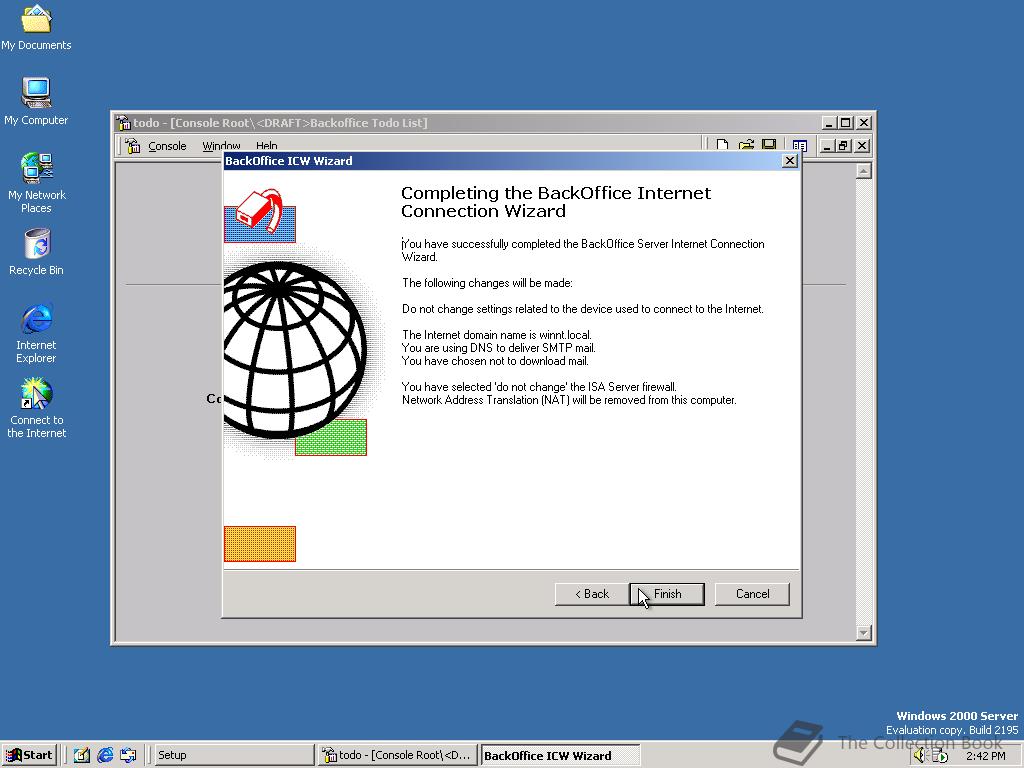Click the todo window title bar icon
The width and height of the screenshot is (1024, 768).
click(123, 123)
